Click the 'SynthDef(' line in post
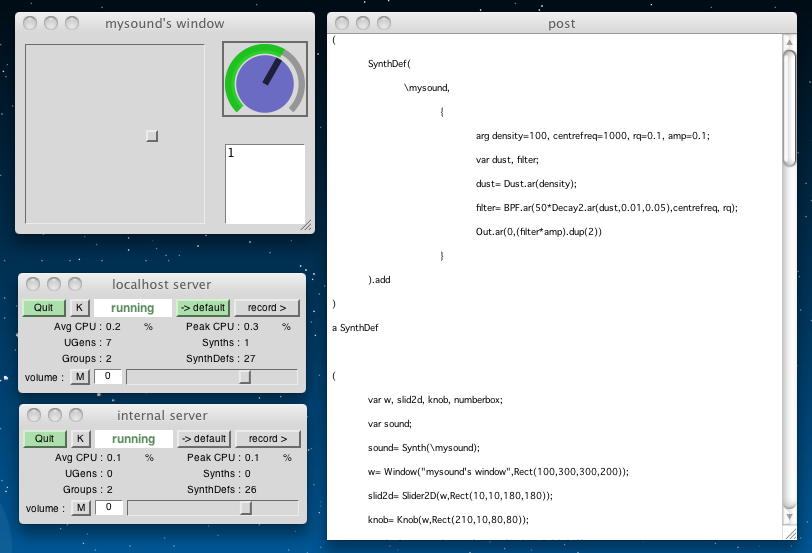The width and height of the screenshot is (812, 553). (389, 64)
